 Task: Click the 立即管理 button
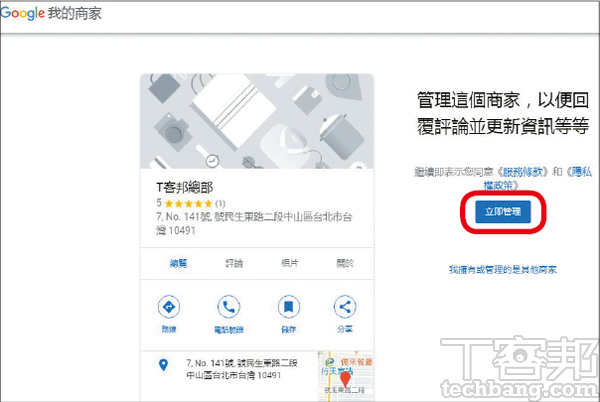pos(503,212)
